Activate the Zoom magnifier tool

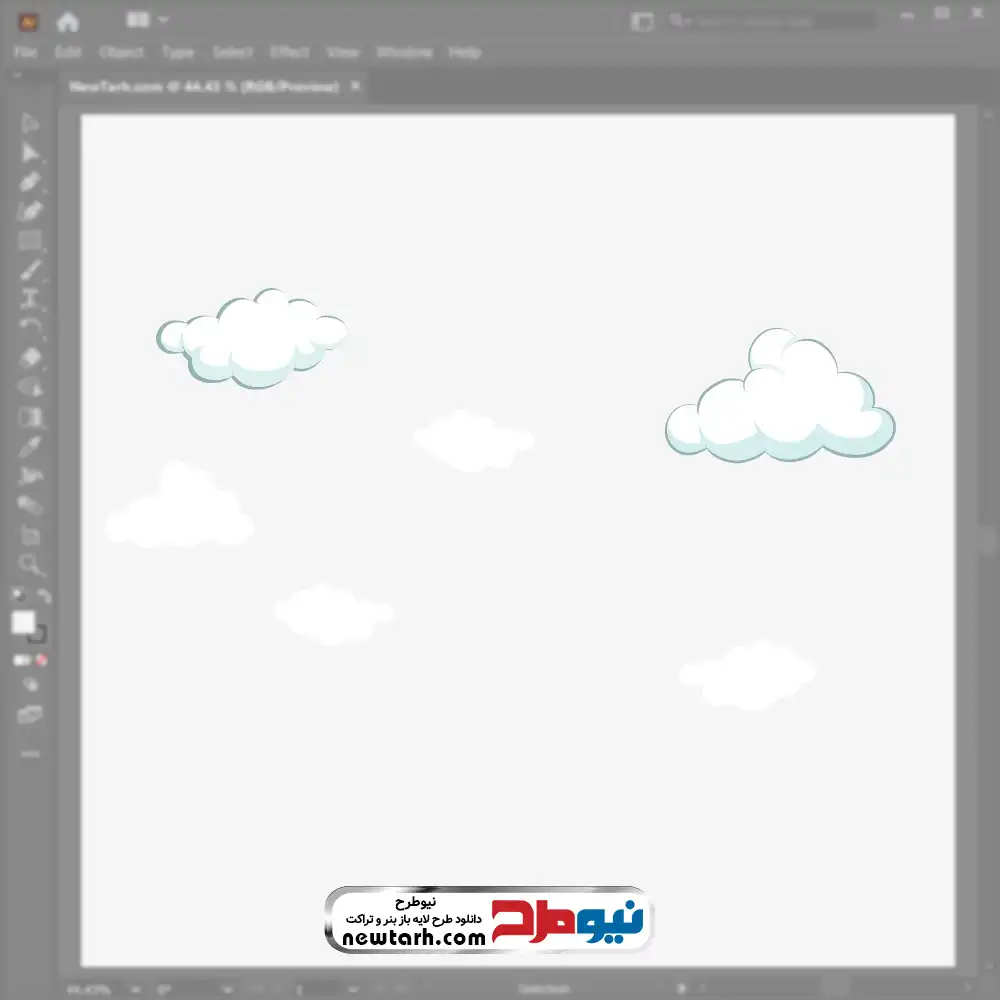point(31,565)
